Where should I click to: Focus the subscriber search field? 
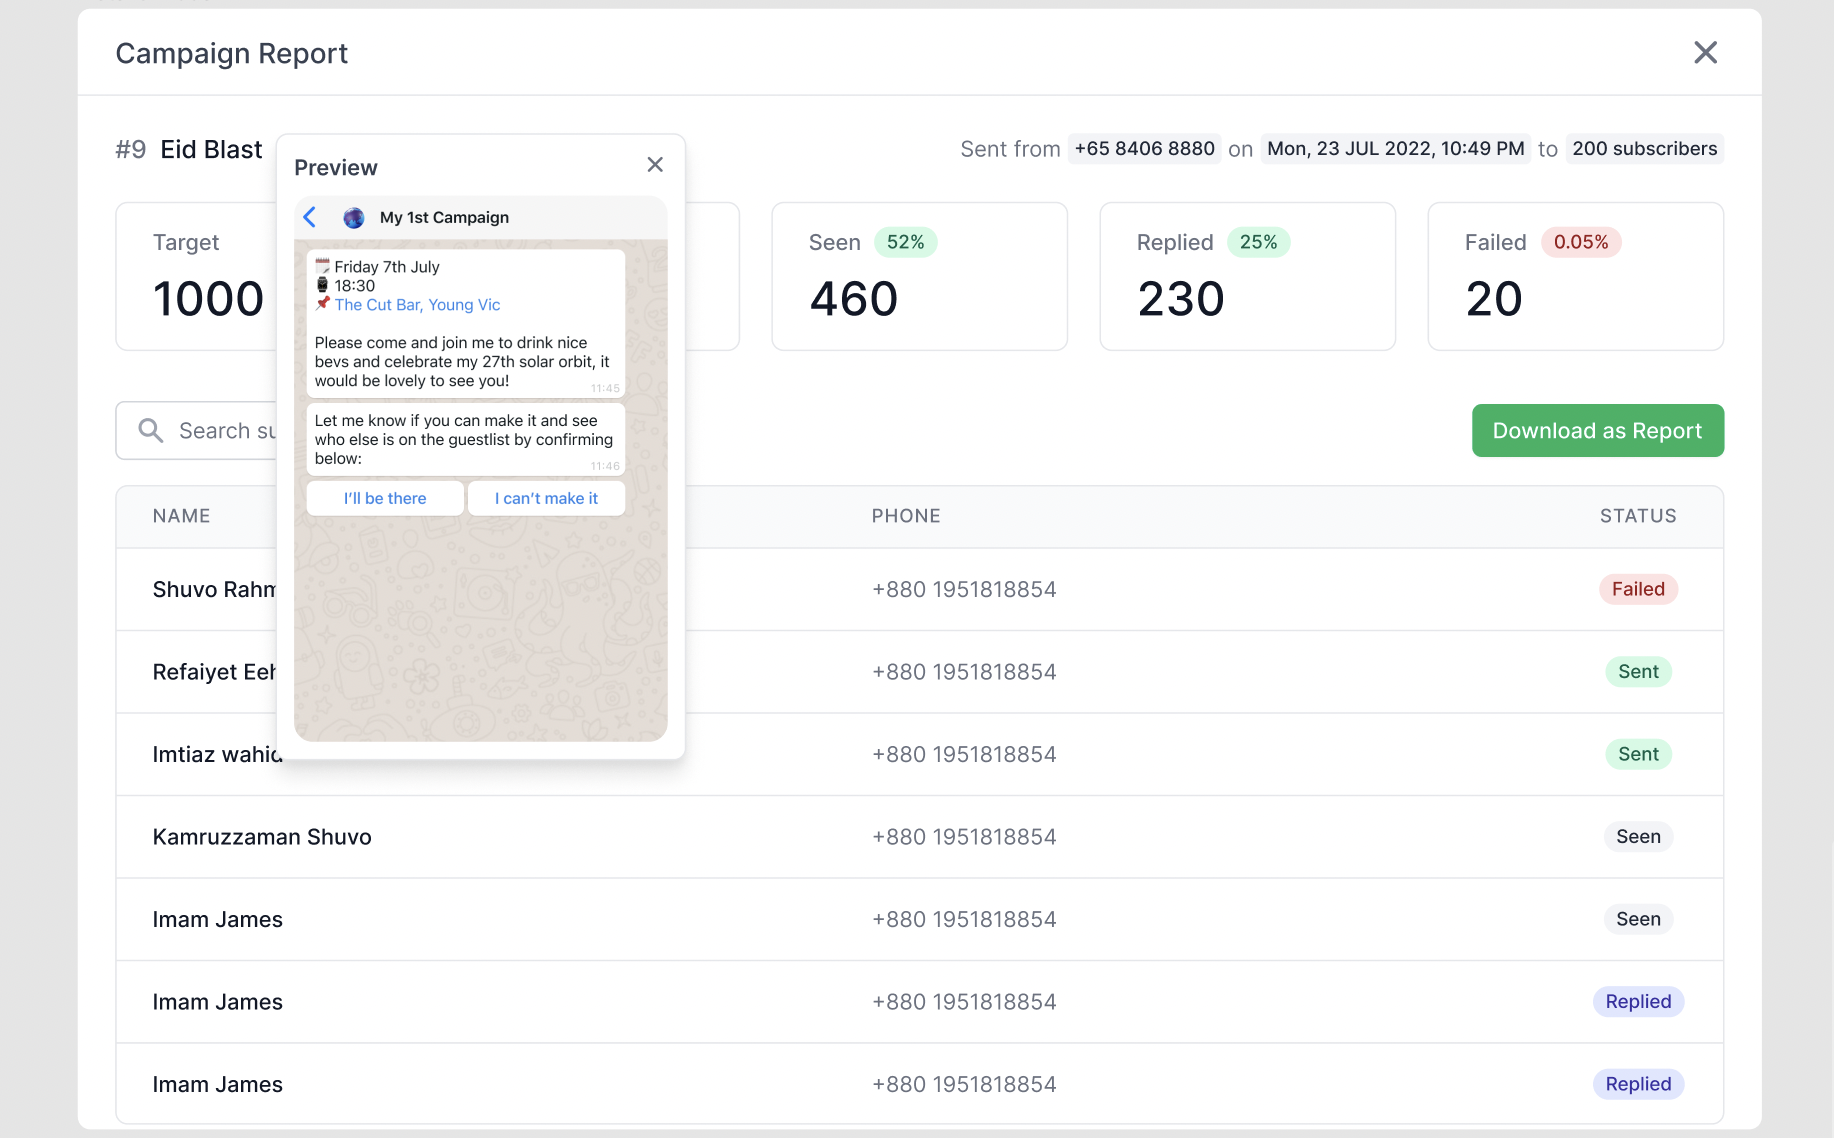coord(225,431)
